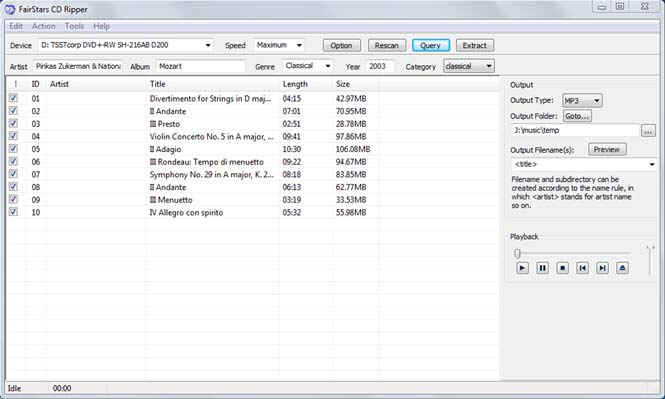Viewport: 665px width, 399px height.
Task: Select track title Divertimento for Strings in D maj...
Action: click(210, 98)
